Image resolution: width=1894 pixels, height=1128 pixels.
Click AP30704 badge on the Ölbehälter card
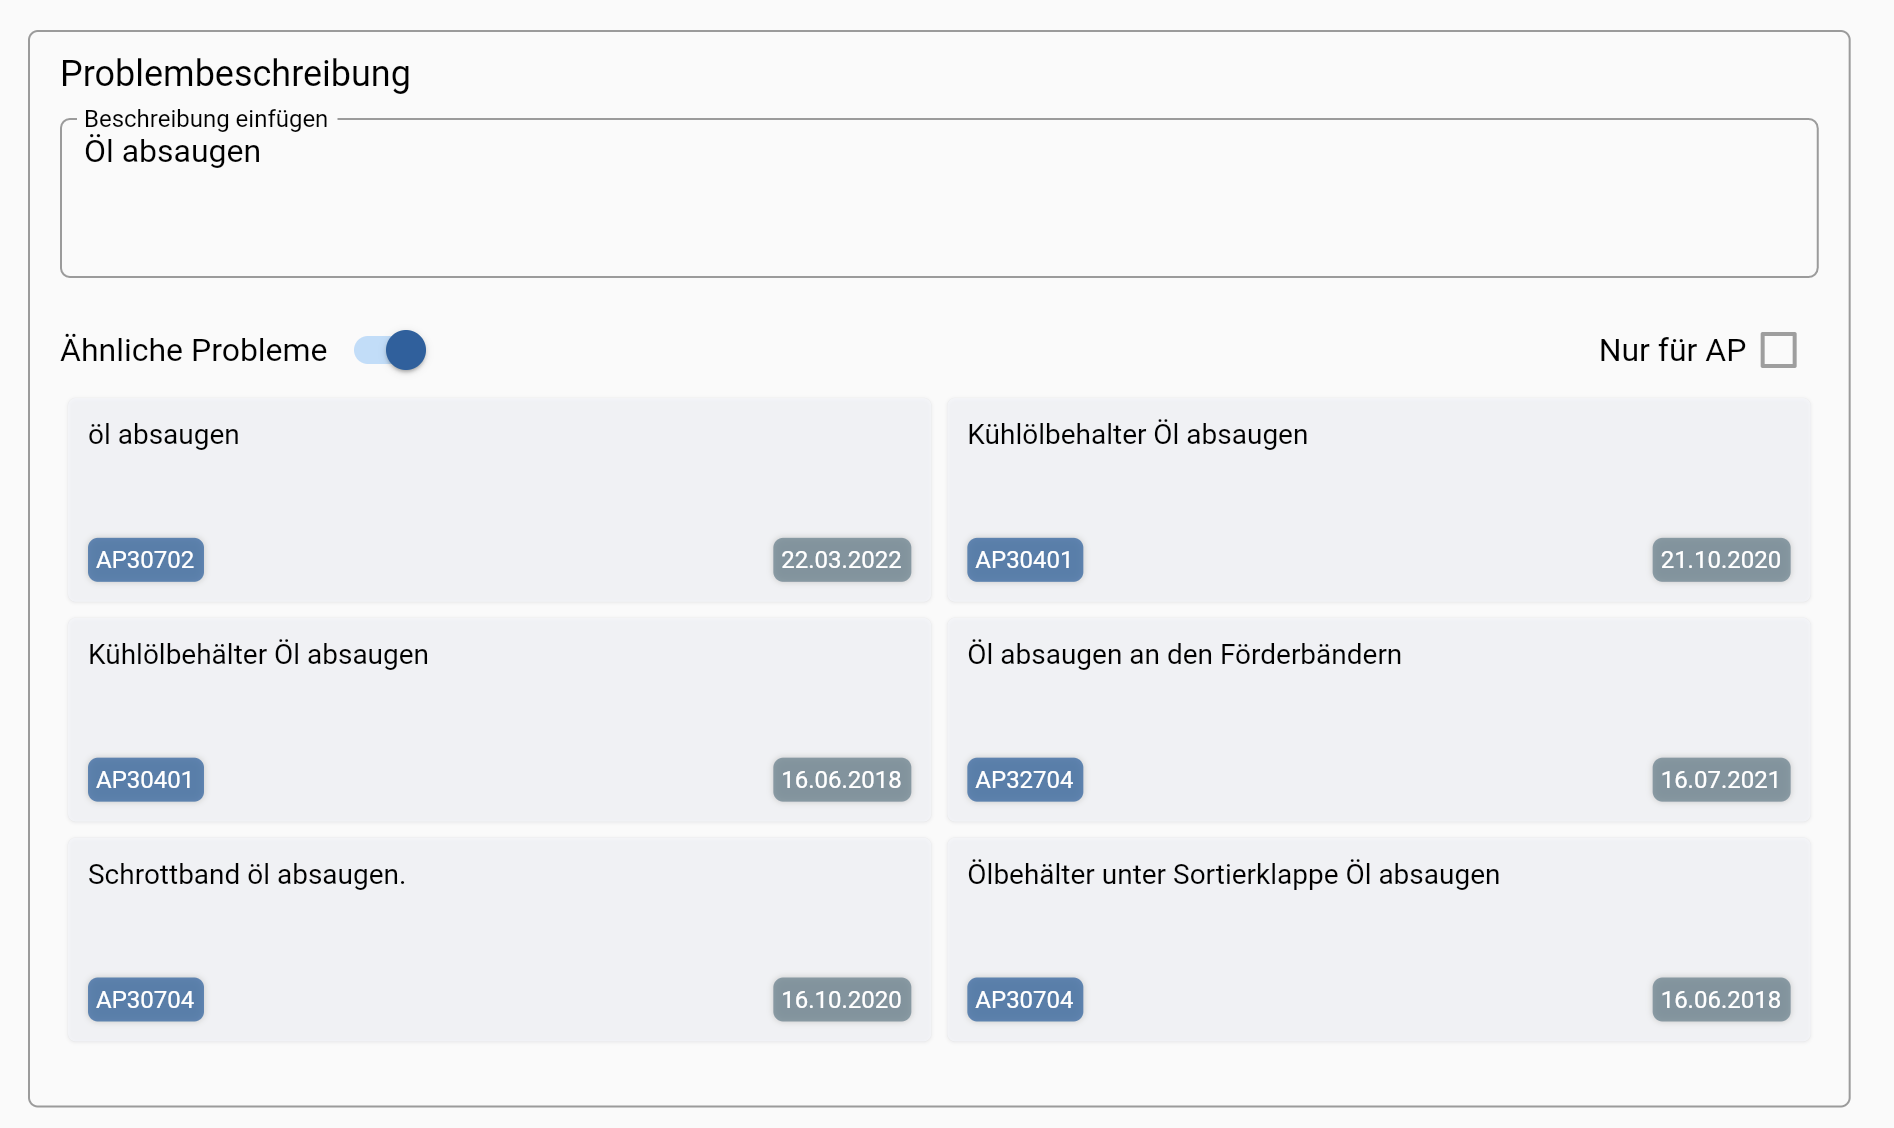click(1024, 1000)
